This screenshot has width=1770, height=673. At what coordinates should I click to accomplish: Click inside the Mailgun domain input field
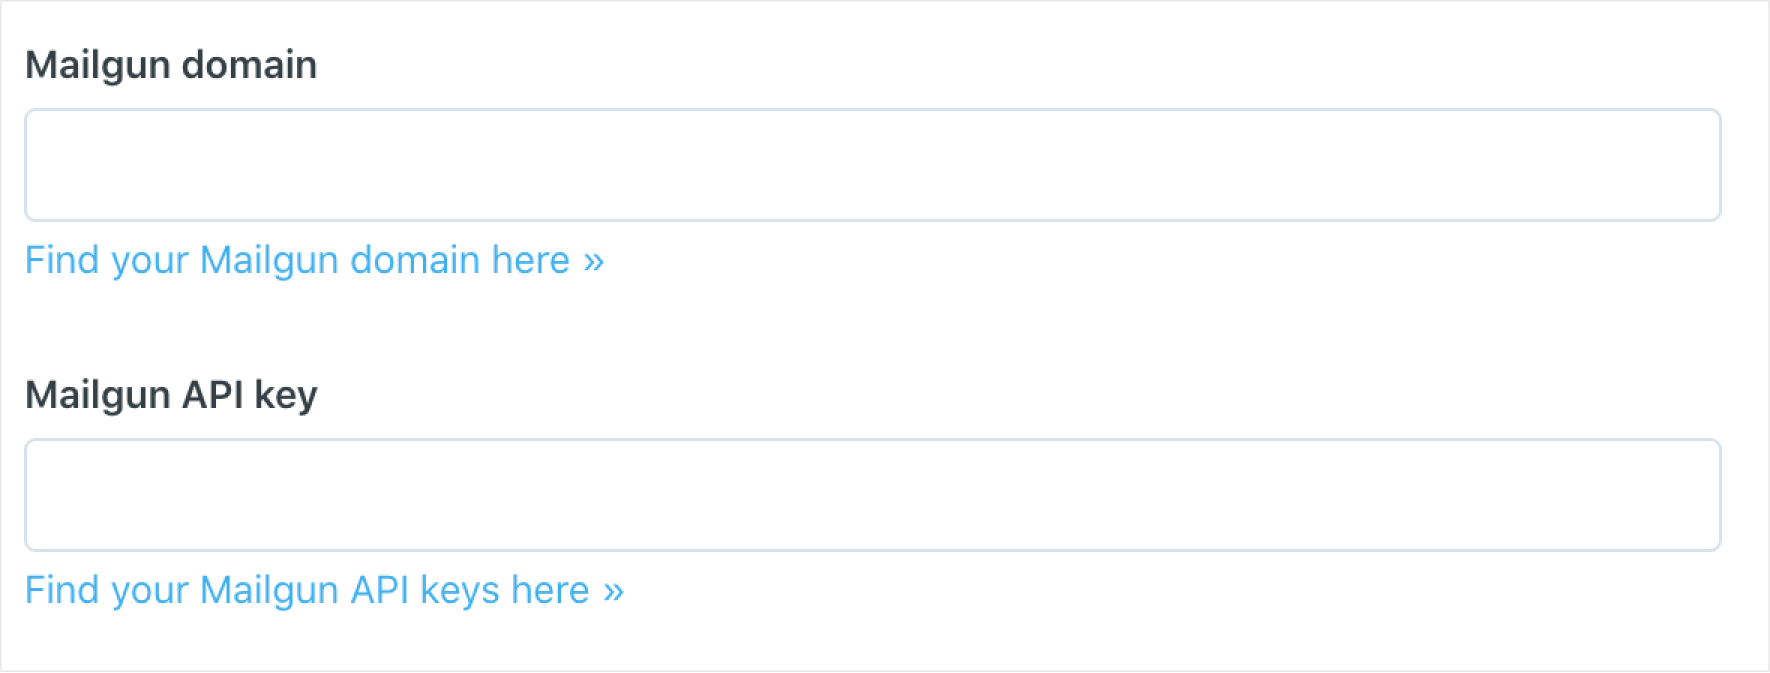coord(870,164)
